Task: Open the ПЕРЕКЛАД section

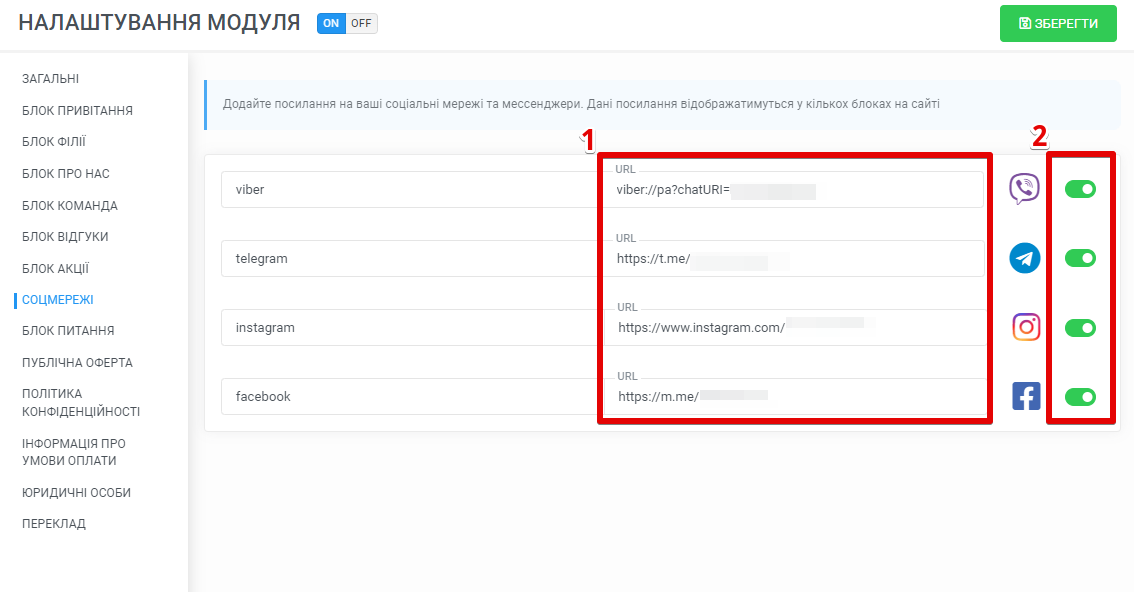Action: (54, 524)
